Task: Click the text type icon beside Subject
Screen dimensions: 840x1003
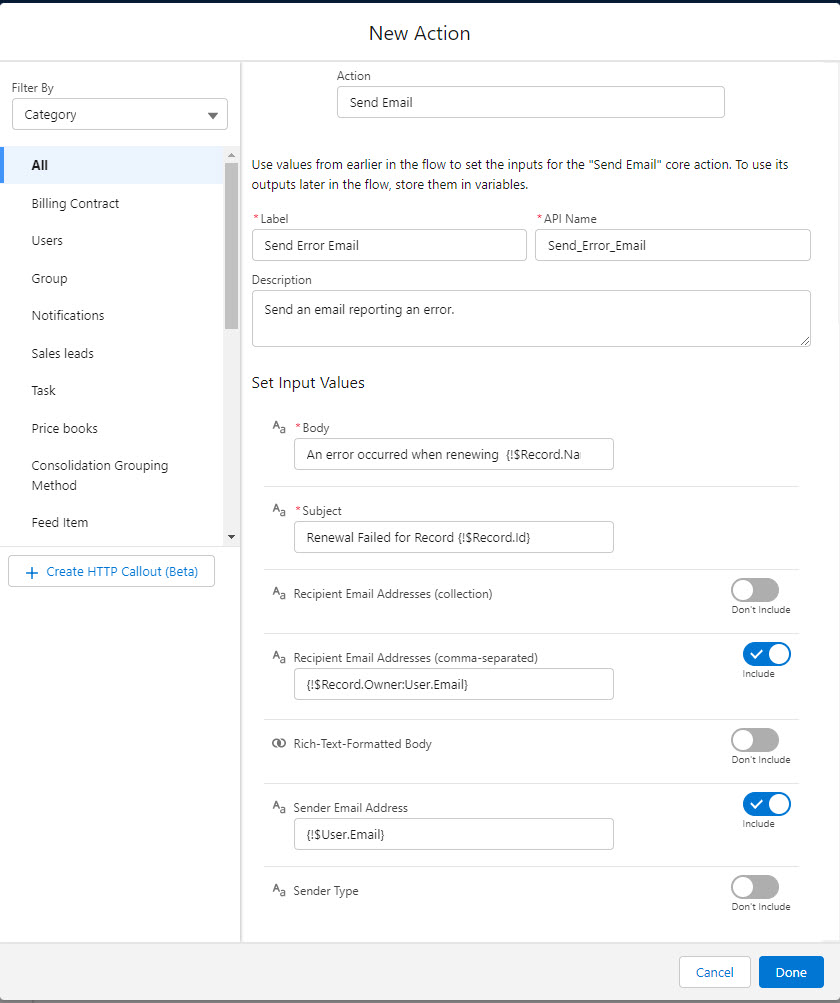Action: pos(279,510)
